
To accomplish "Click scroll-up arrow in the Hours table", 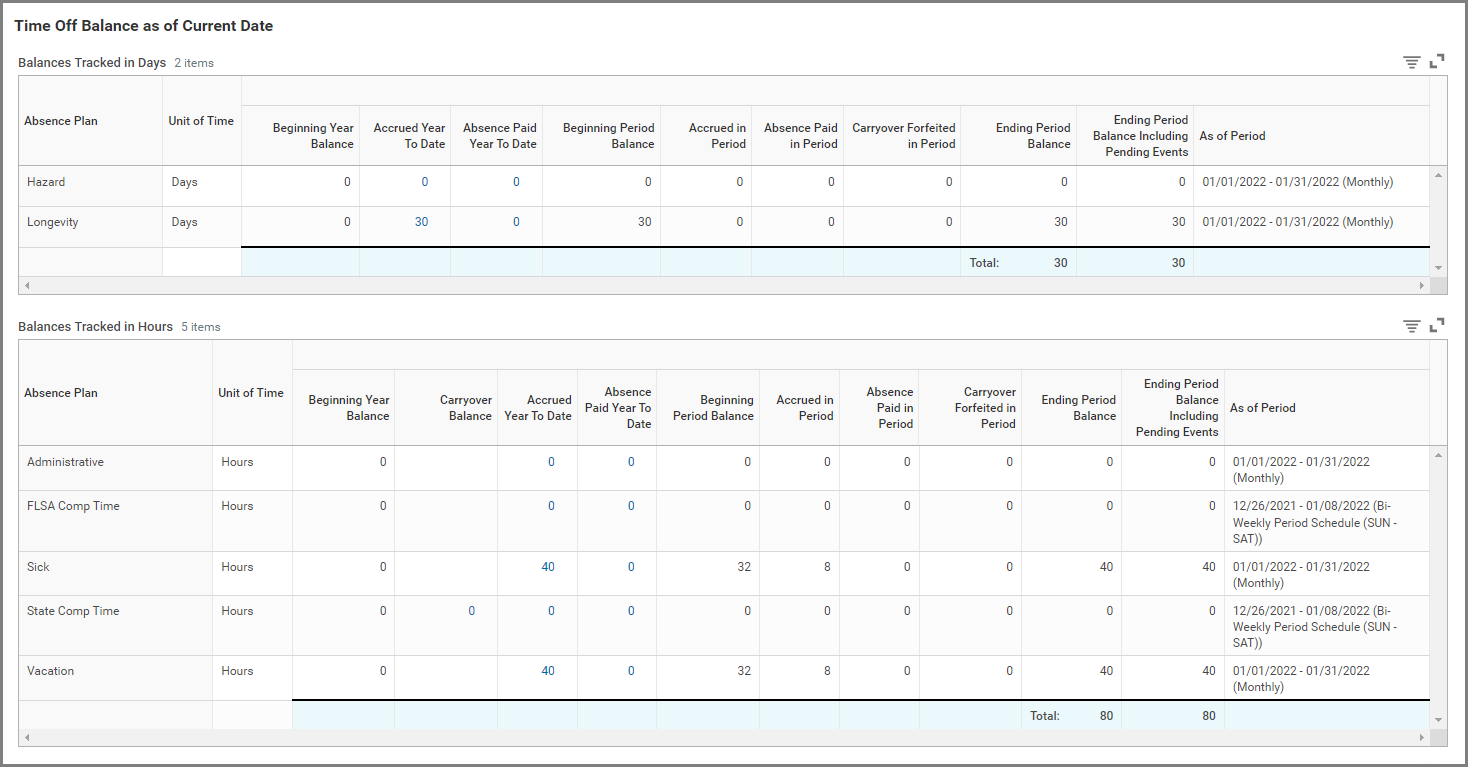I will point(1438,455).
